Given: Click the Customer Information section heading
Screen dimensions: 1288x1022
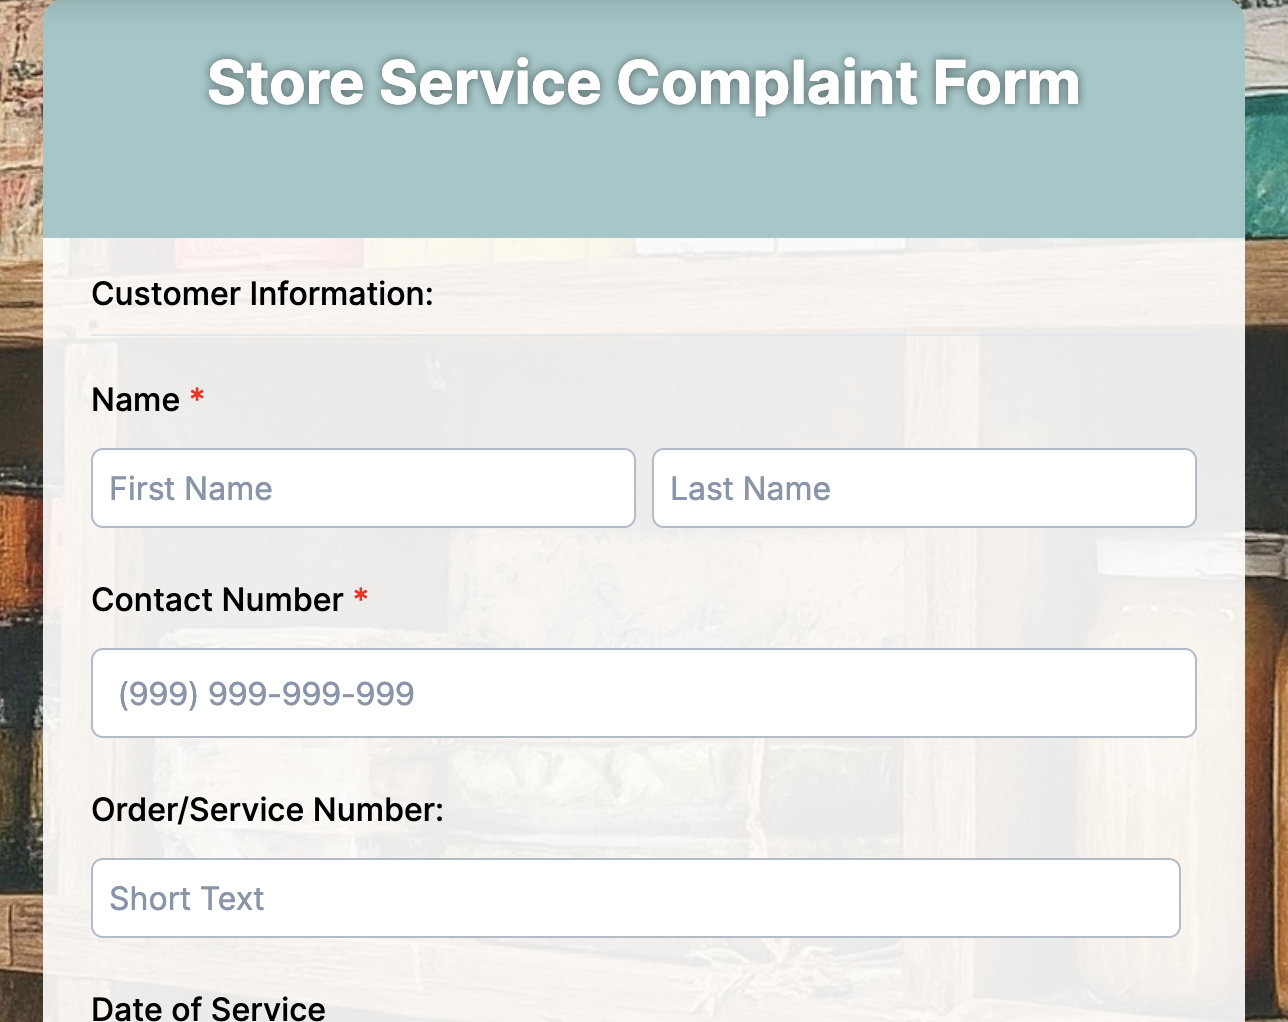Looking at the screenshot, I should point(262,294).
